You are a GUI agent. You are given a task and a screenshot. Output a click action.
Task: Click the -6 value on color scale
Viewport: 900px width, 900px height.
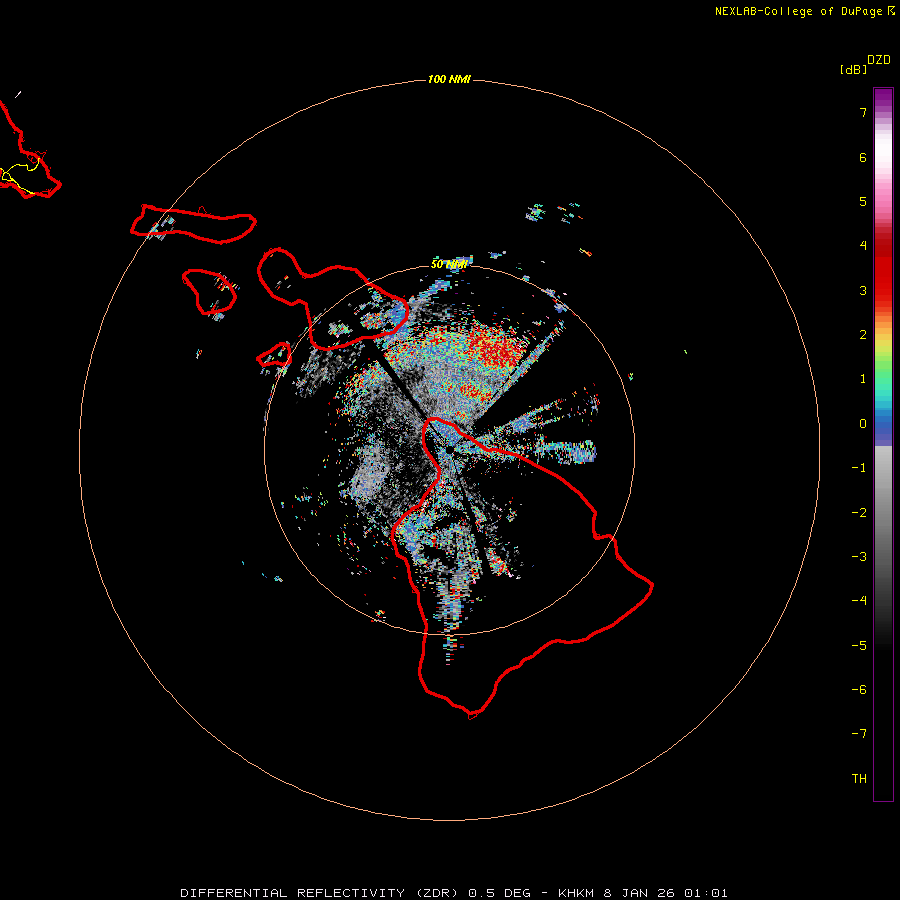tap(859, 690)
